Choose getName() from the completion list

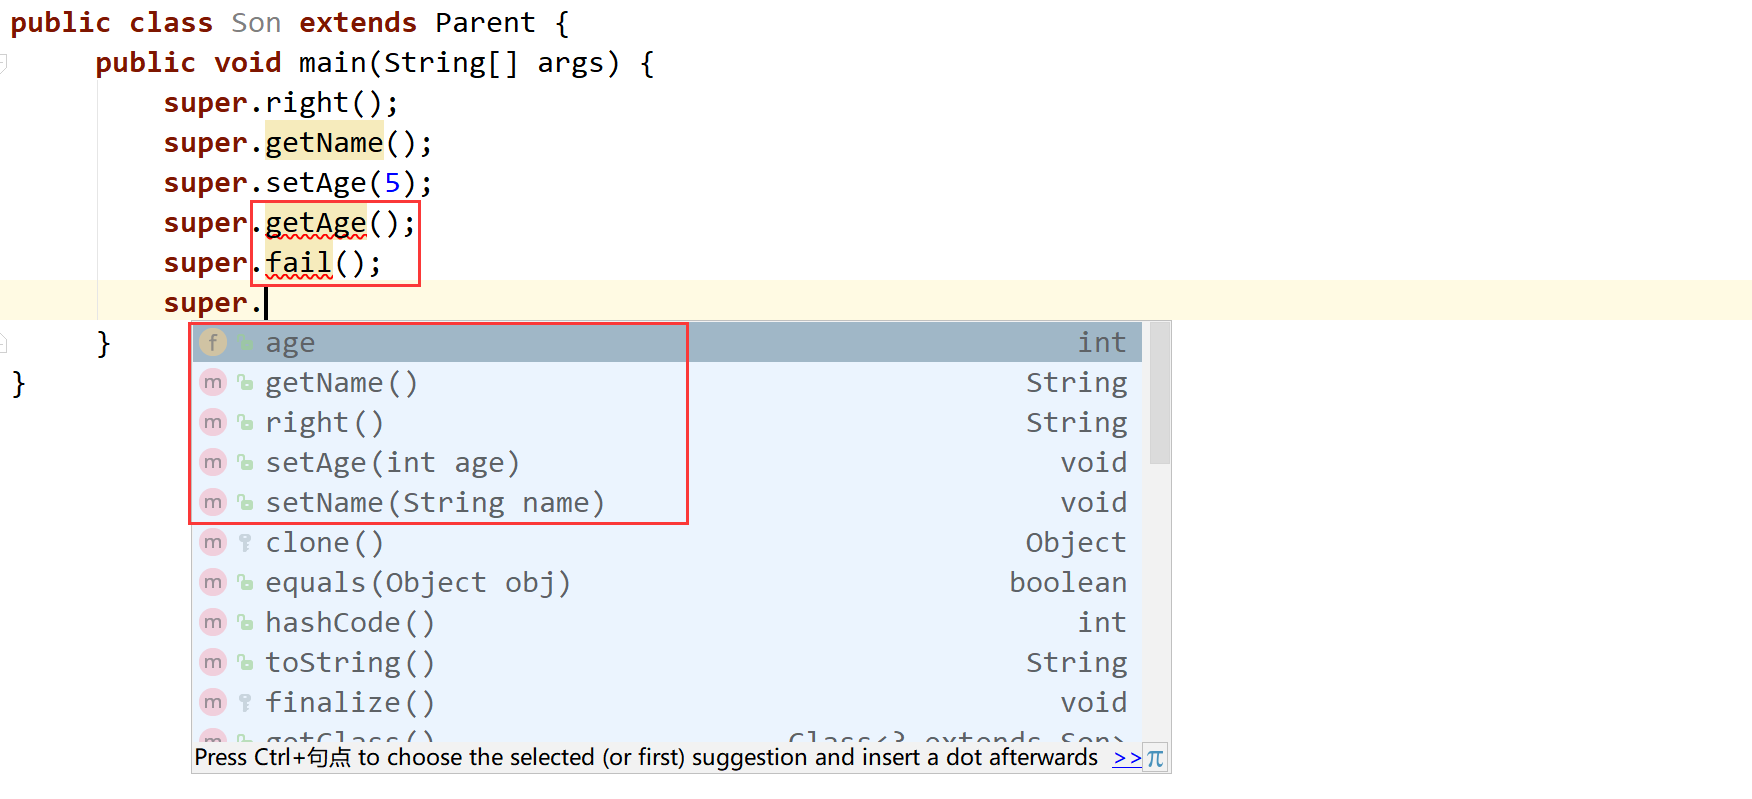[x=667, y=383]
